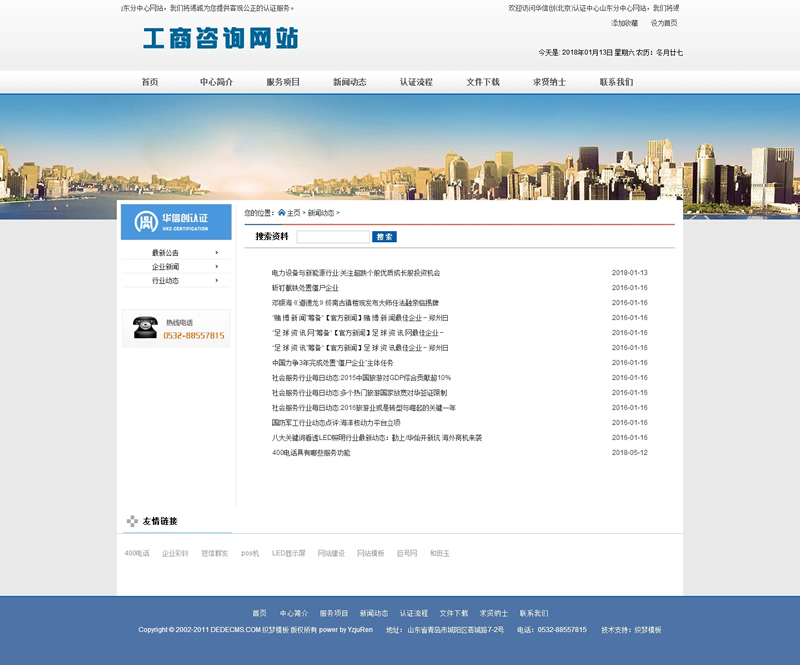Viewport: 800px width, 665px height.
Task: Click the LED显示屏 friendly link
Action: point(288,553)
